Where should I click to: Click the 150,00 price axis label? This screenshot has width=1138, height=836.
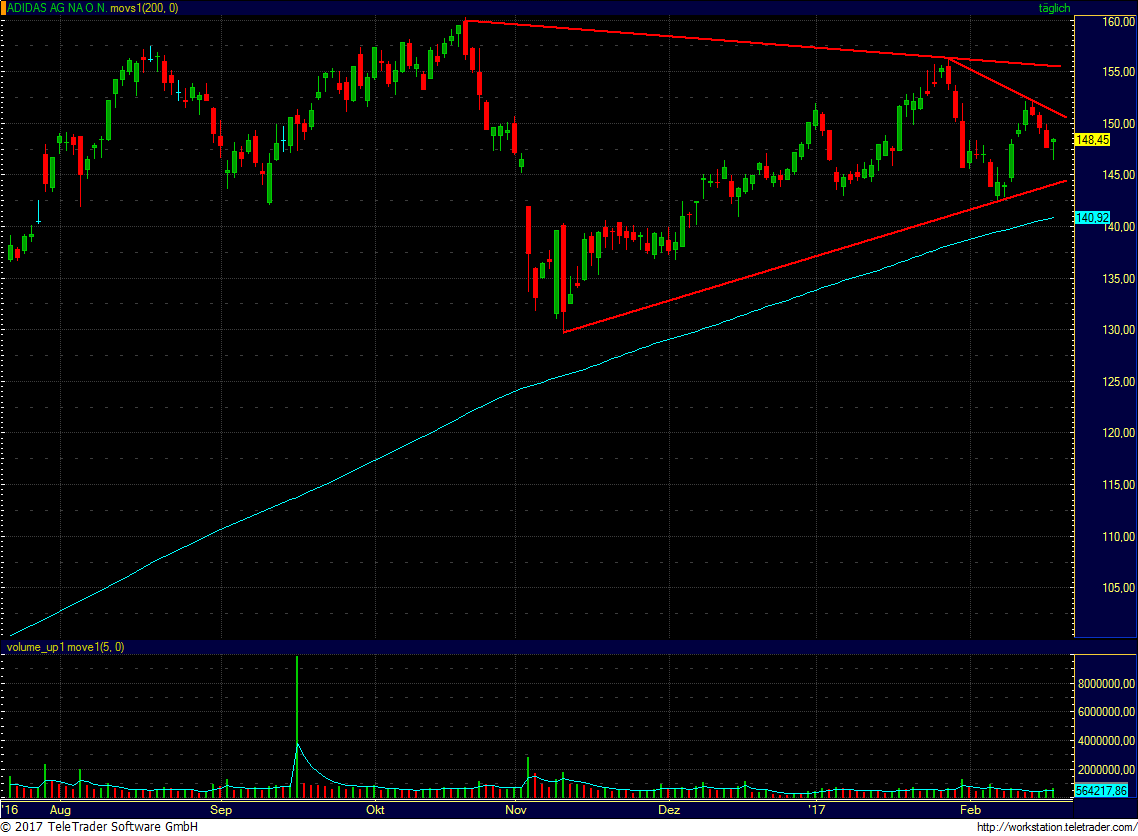point(1118,123)
